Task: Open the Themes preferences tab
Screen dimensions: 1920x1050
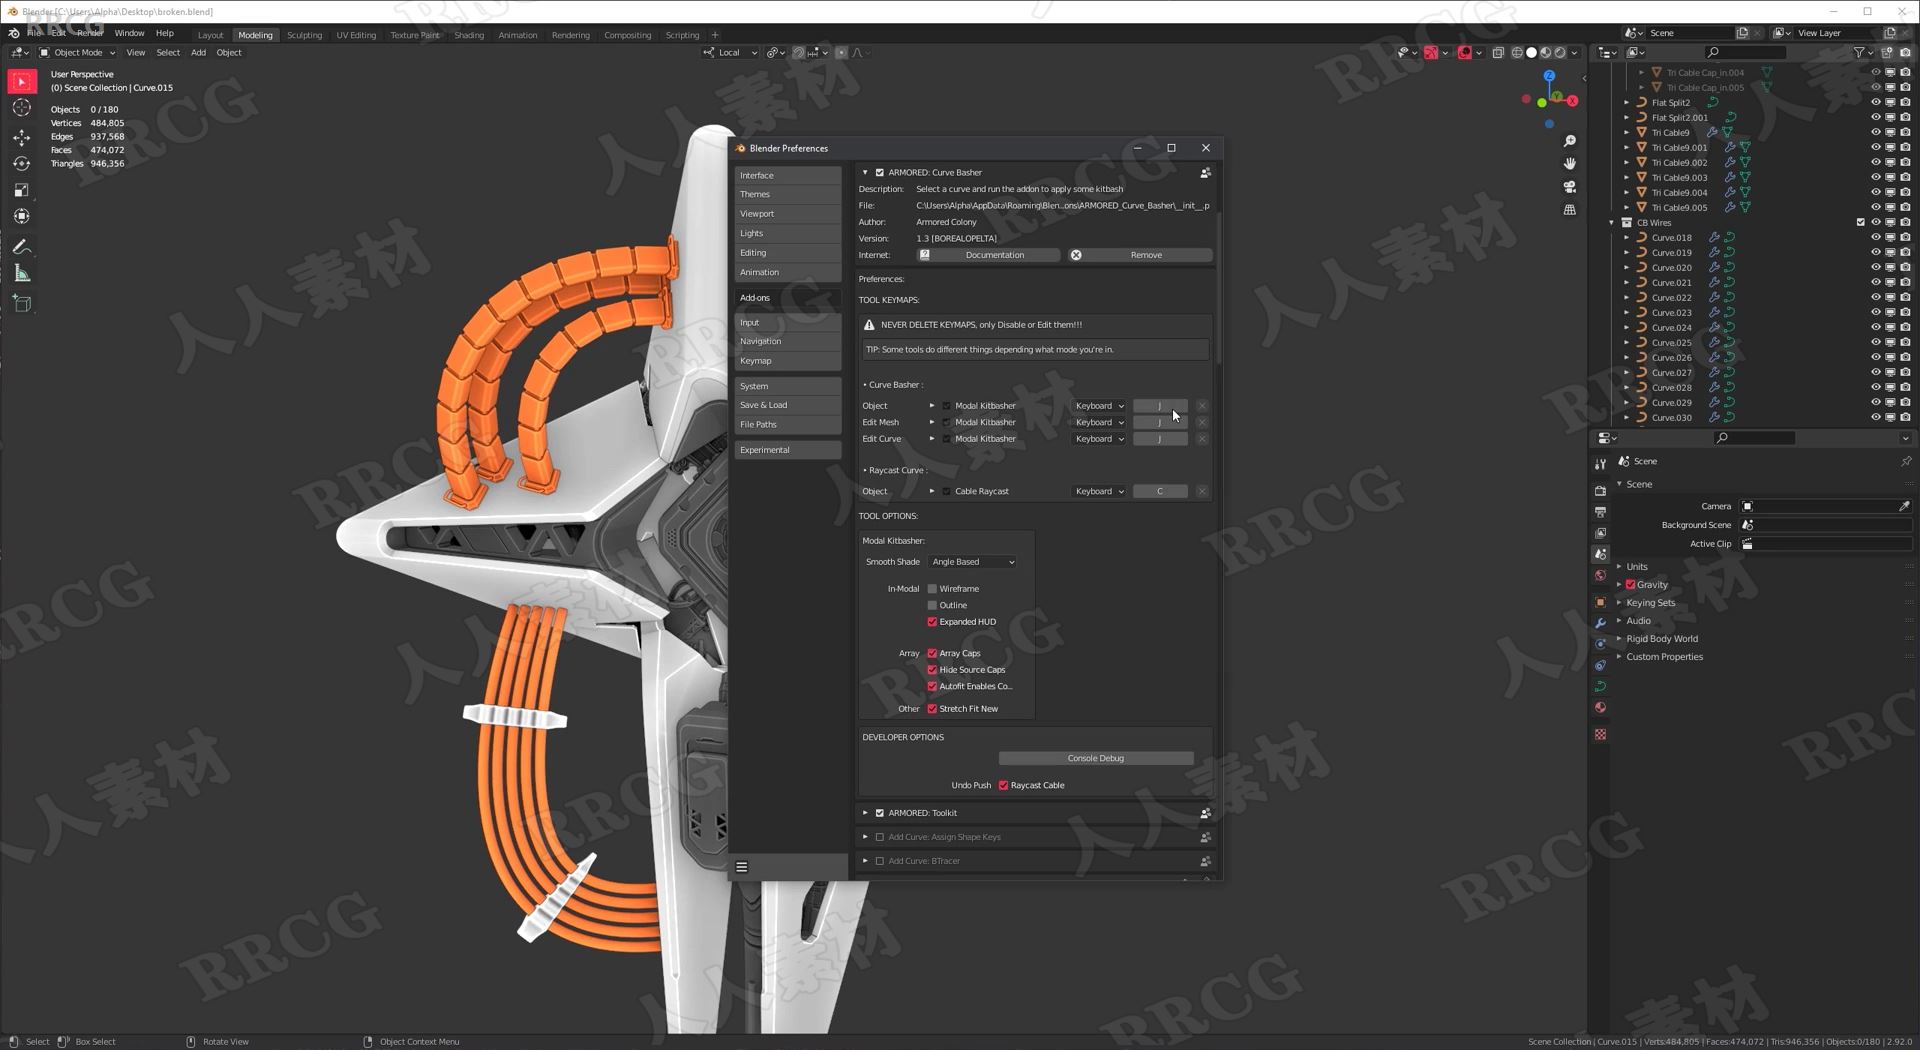Action: point(788,195)
